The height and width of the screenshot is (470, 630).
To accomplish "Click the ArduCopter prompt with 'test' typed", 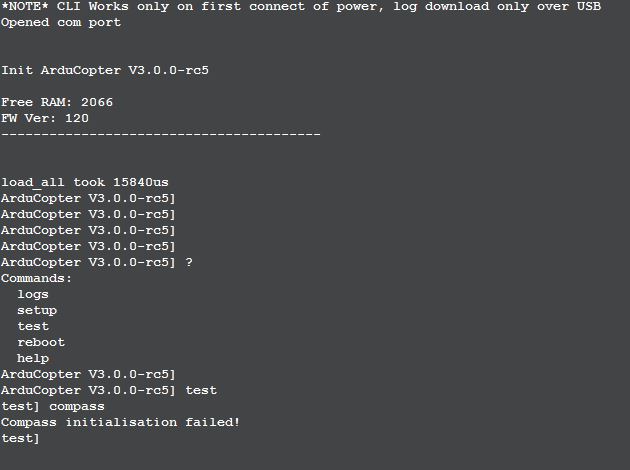I will click(x=109, y=390).
